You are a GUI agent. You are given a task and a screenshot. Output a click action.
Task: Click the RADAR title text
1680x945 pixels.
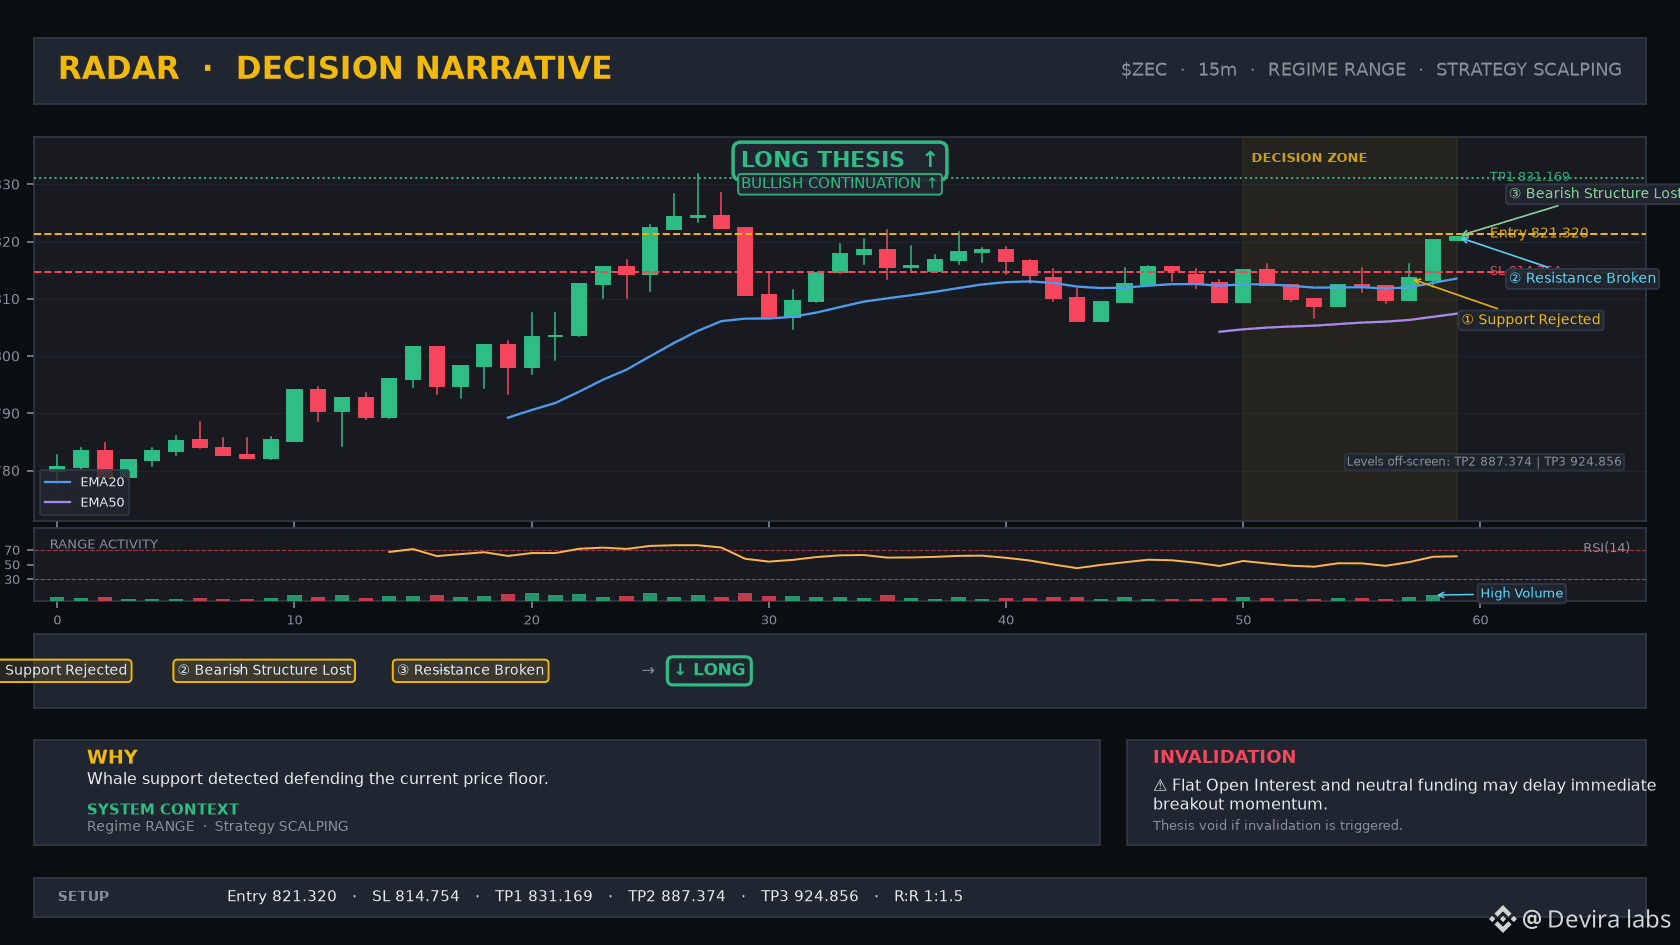coord(119,68)
